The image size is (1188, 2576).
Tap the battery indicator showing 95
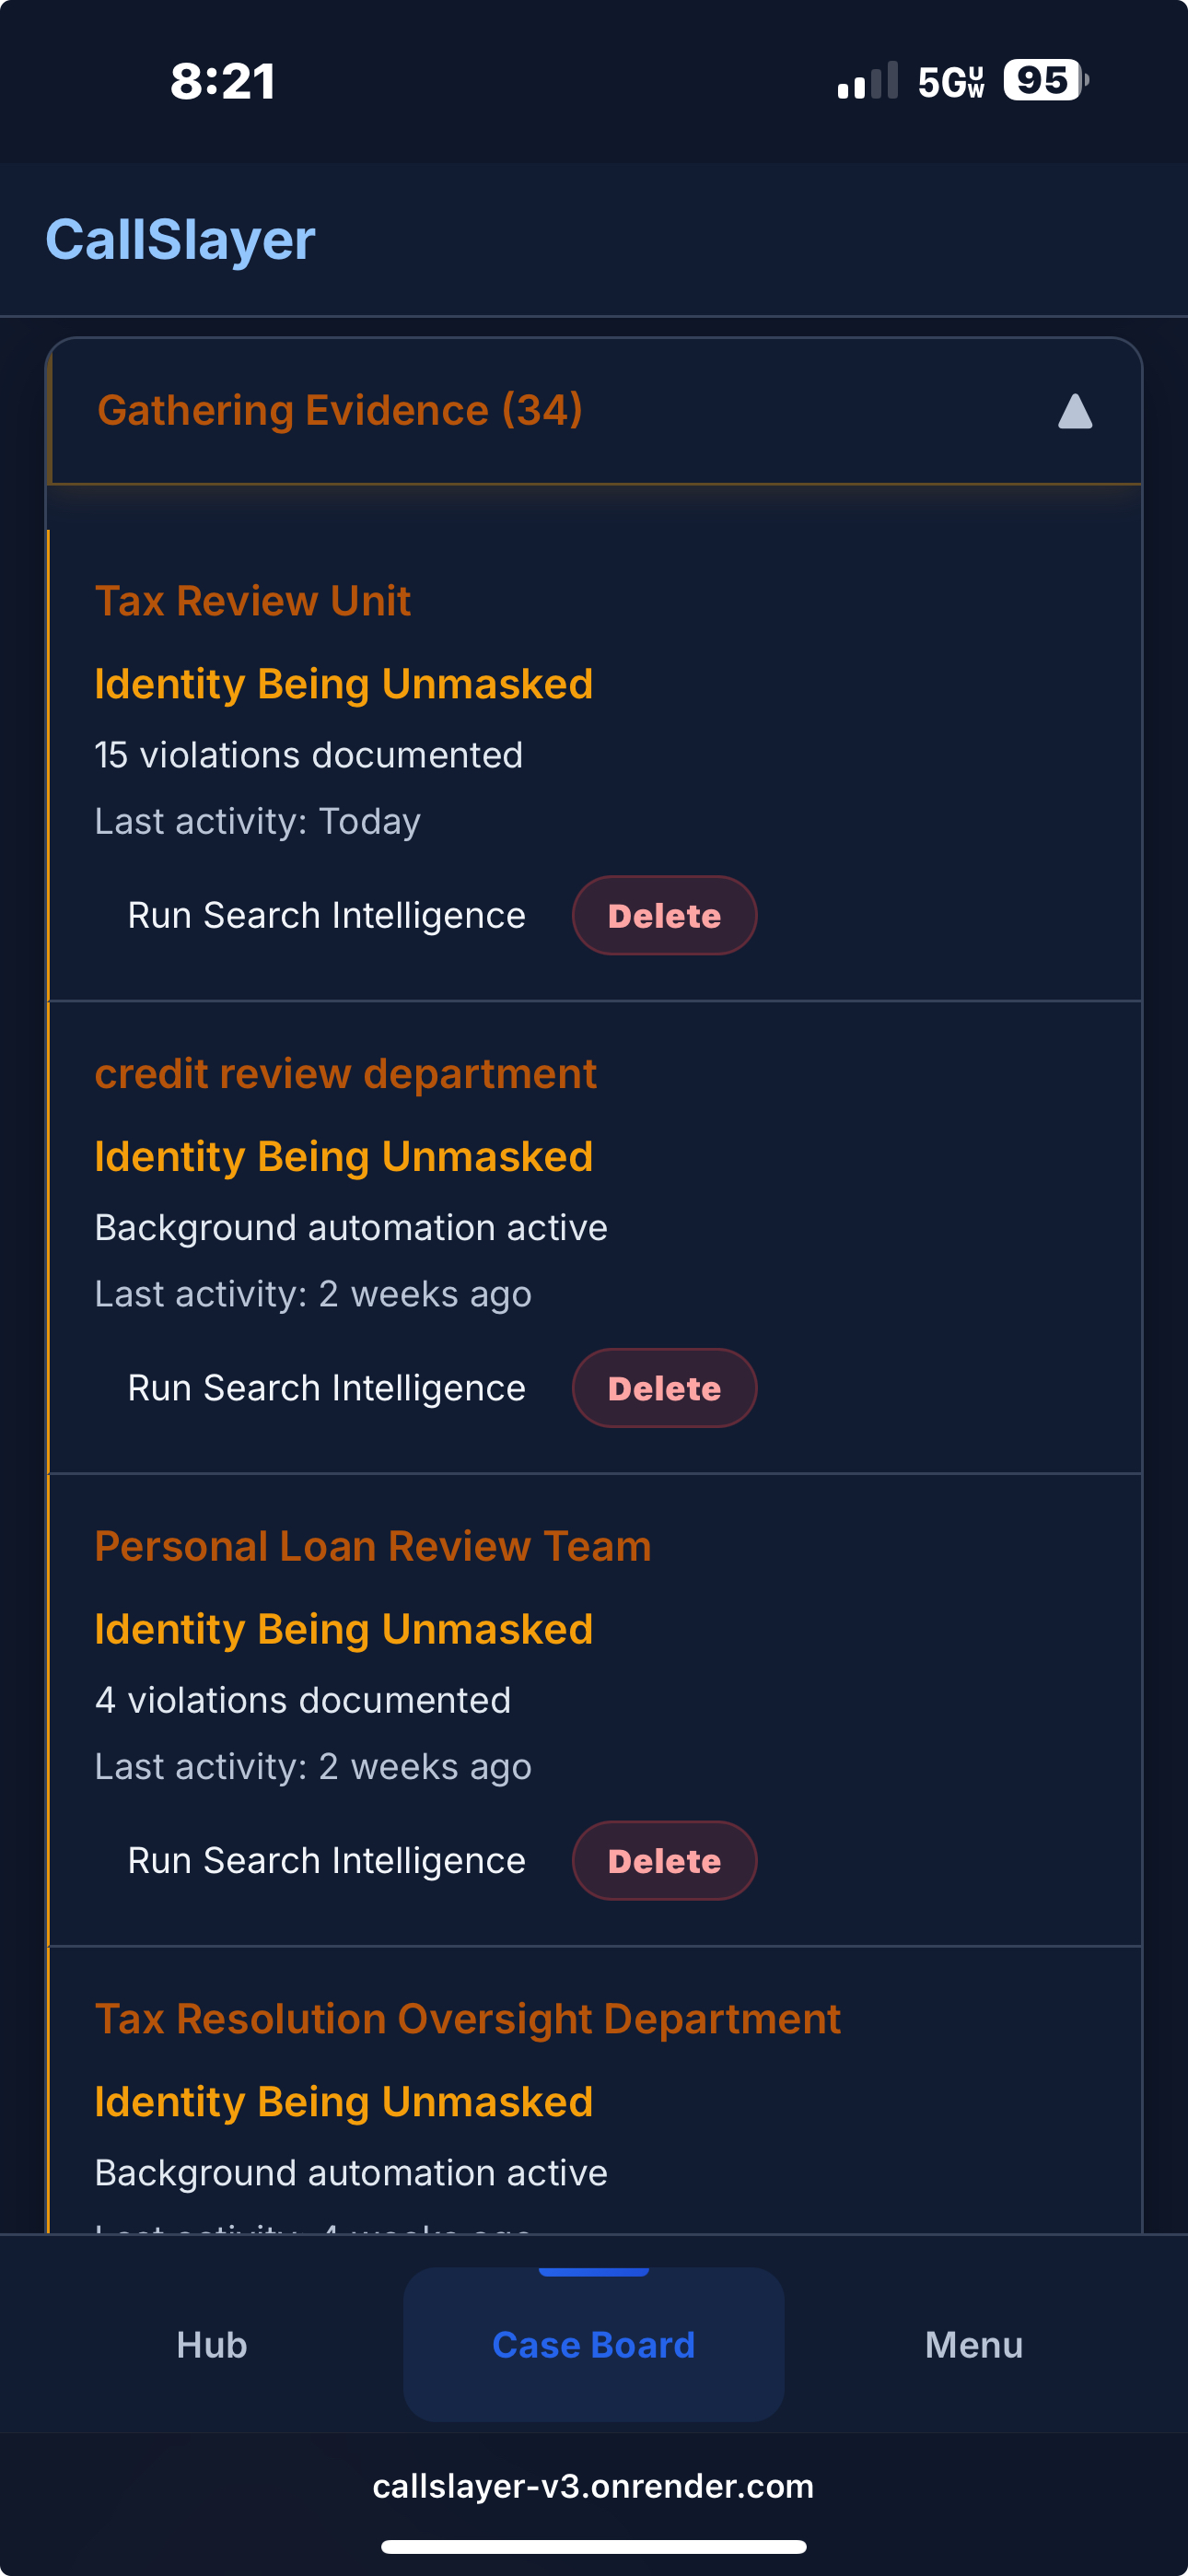[x=1042, y=82]
